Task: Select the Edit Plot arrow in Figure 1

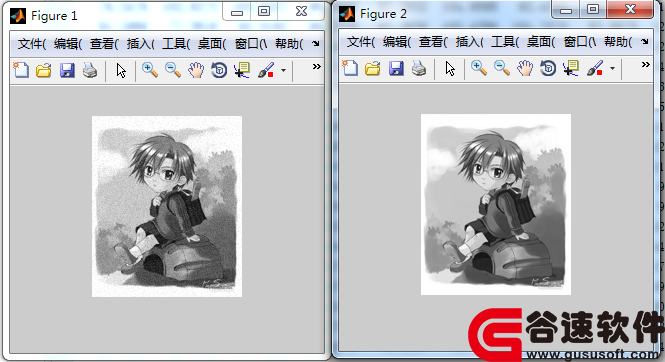Action: coord(121,70)
